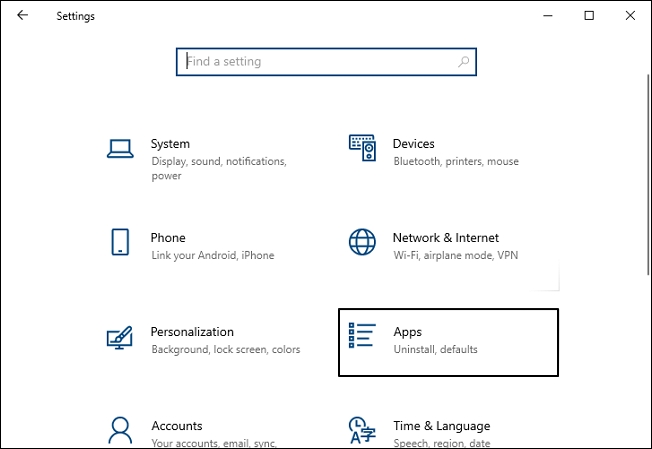Click the Personalization paintbrush icon

coord(120,337)
